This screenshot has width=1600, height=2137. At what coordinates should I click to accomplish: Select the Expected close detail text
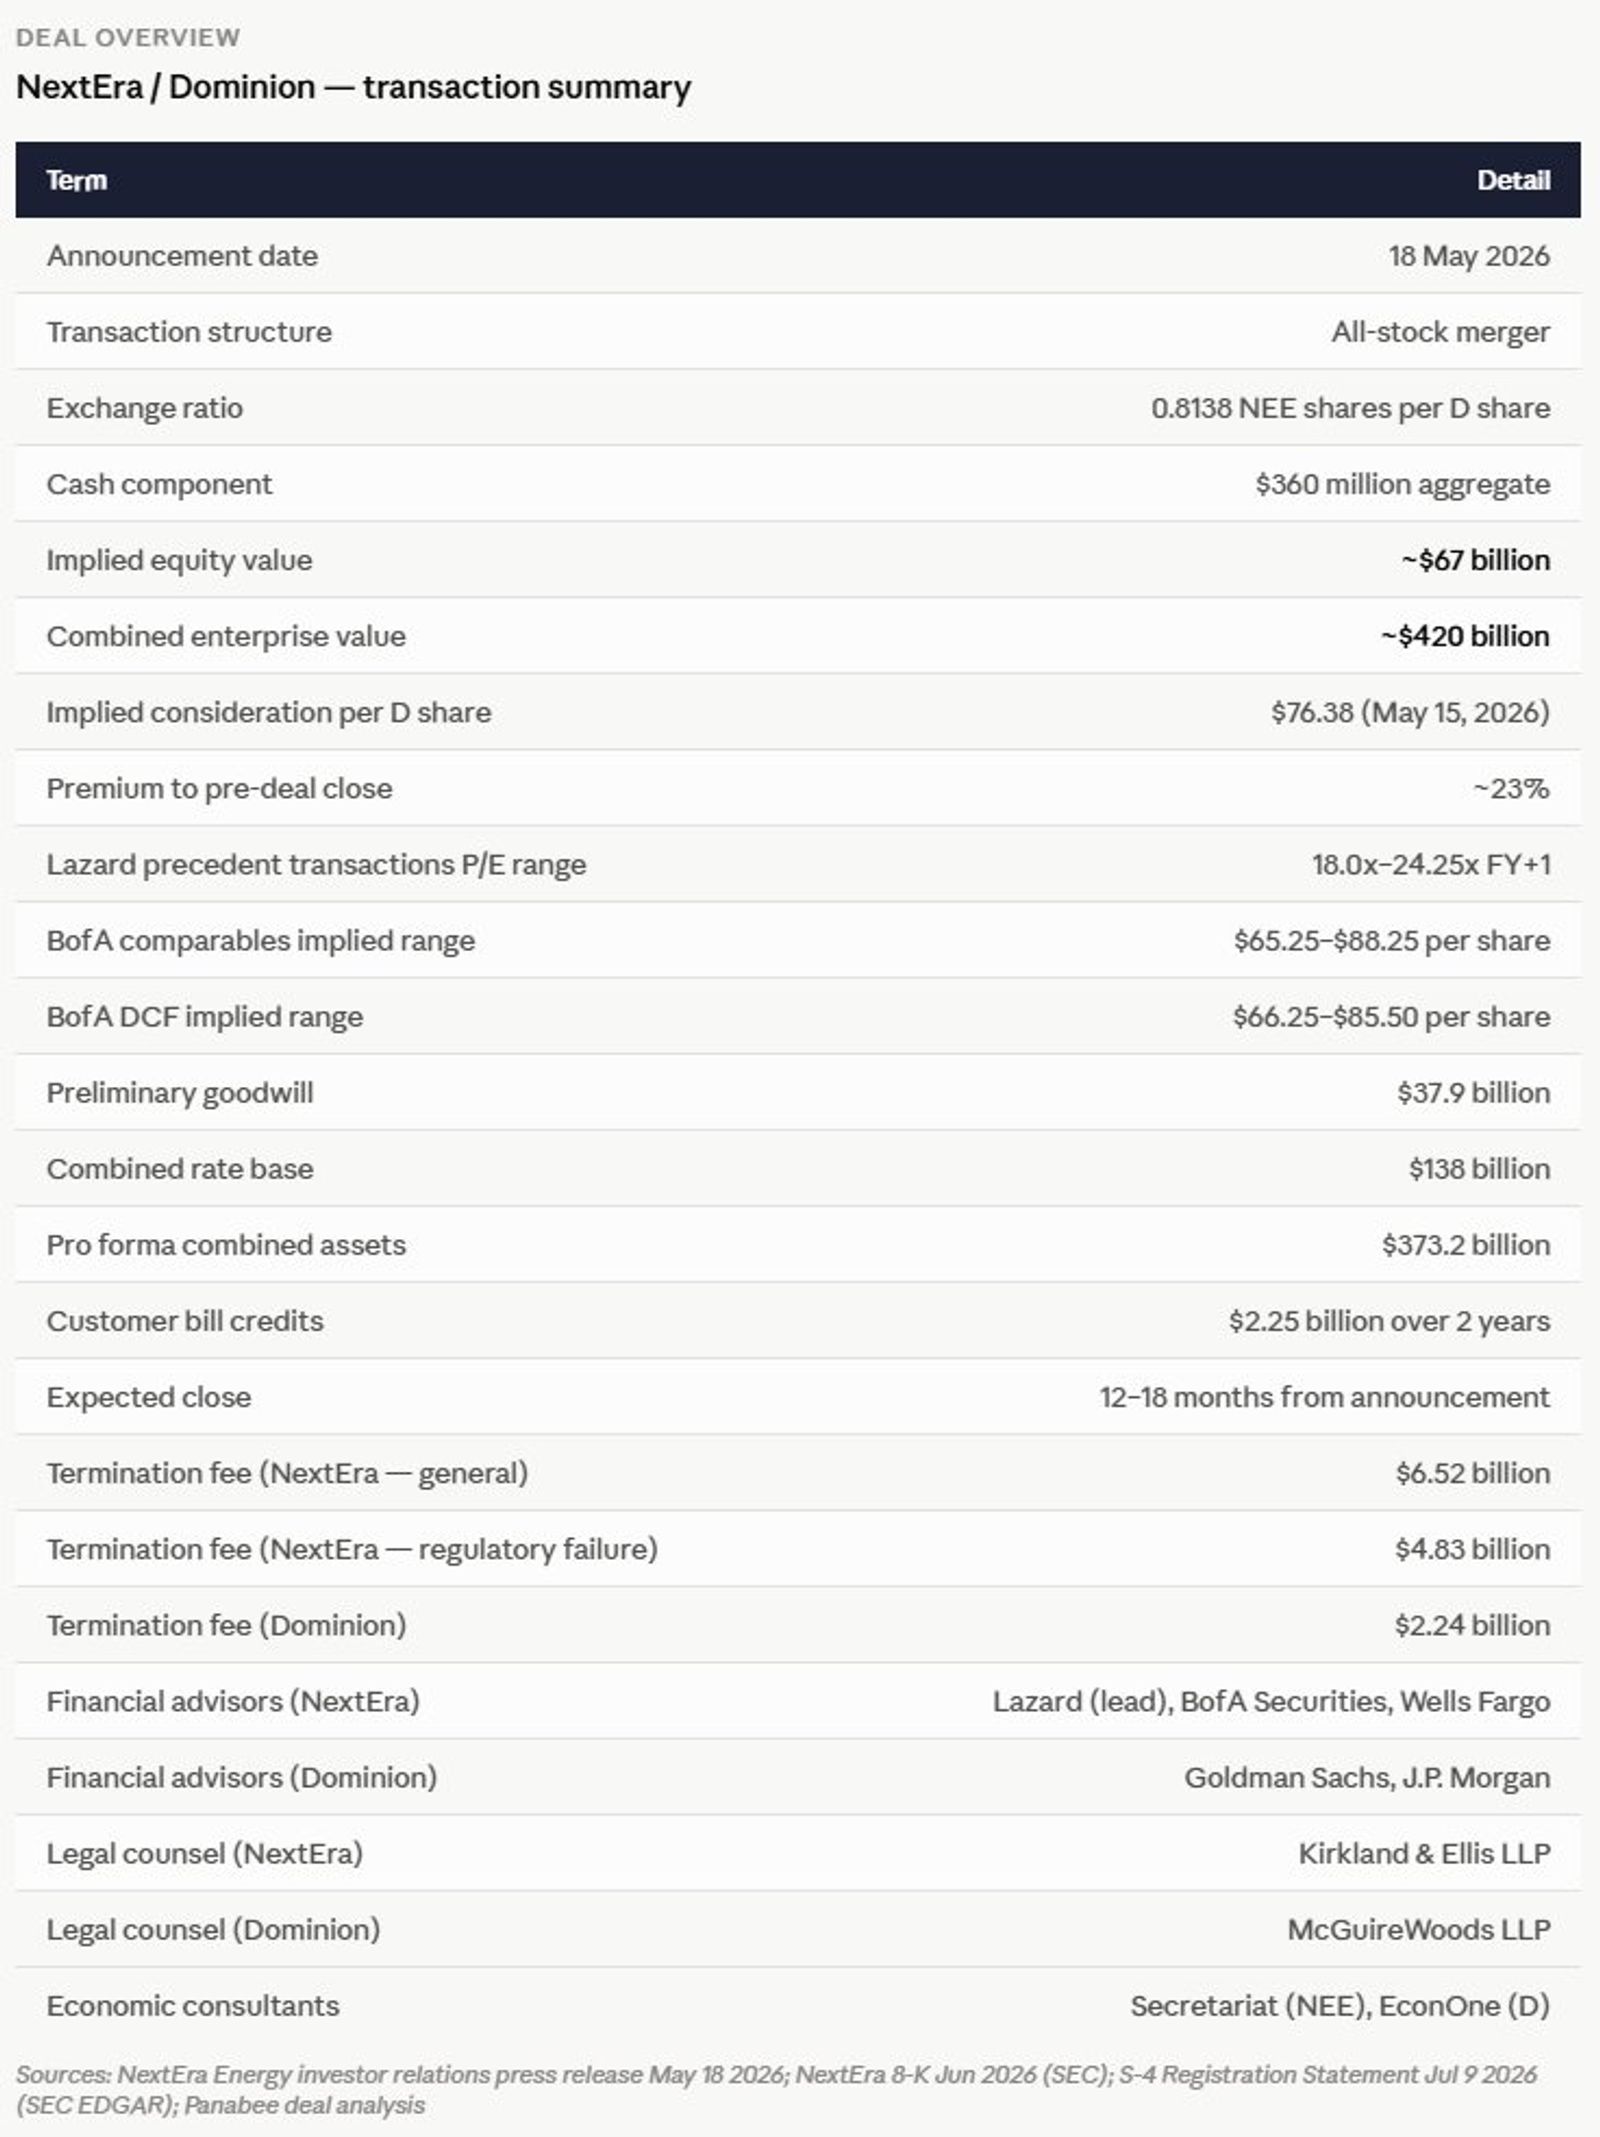[x=1325, y=1397]
